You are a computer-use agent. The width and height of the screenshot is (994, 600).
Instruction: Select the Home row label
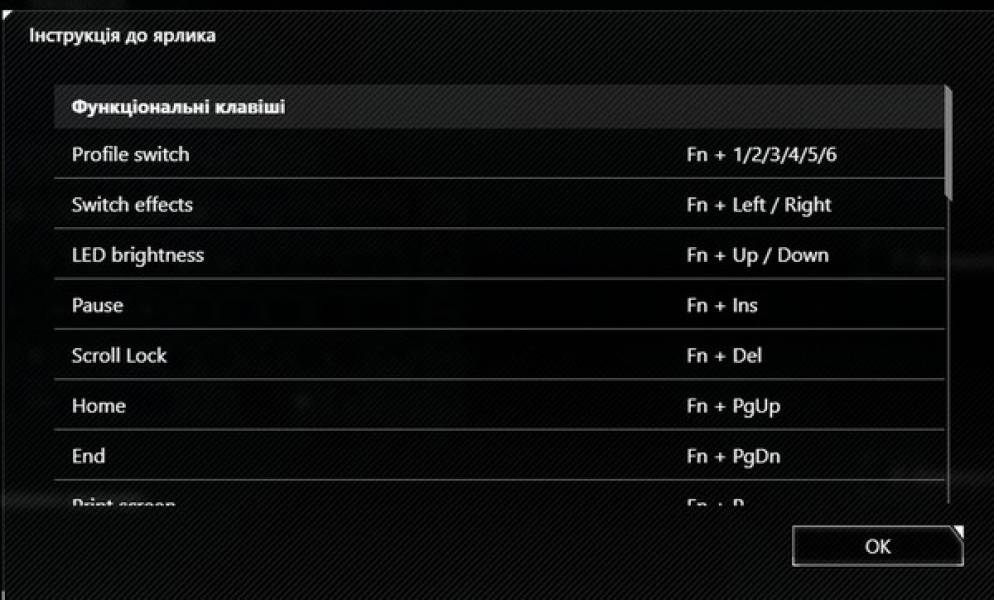click(98, 406)
